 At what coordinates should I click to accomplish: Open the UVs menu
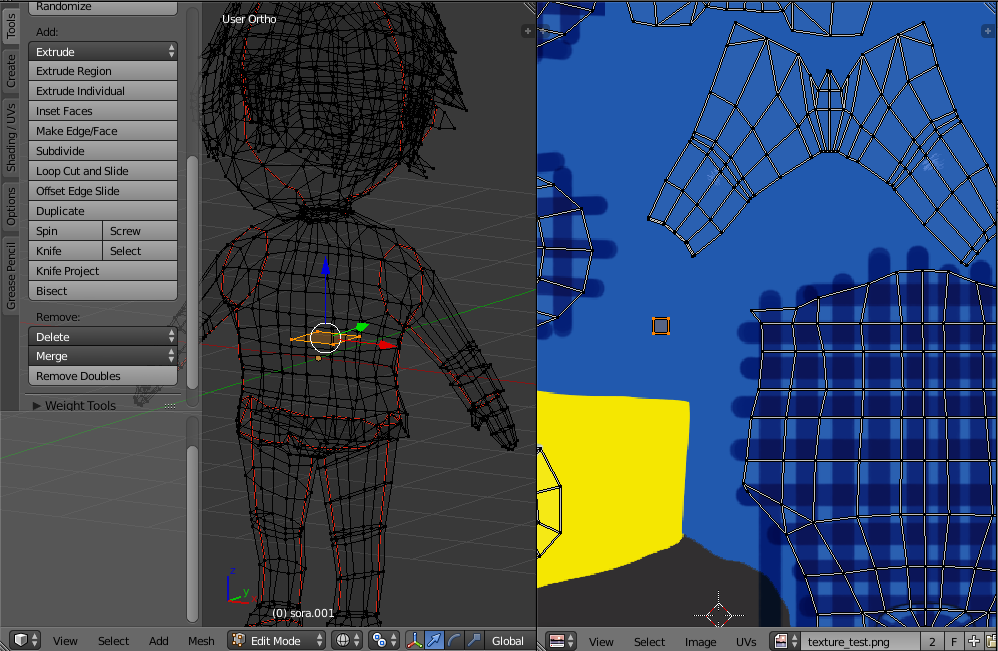[x=746, y=641]
